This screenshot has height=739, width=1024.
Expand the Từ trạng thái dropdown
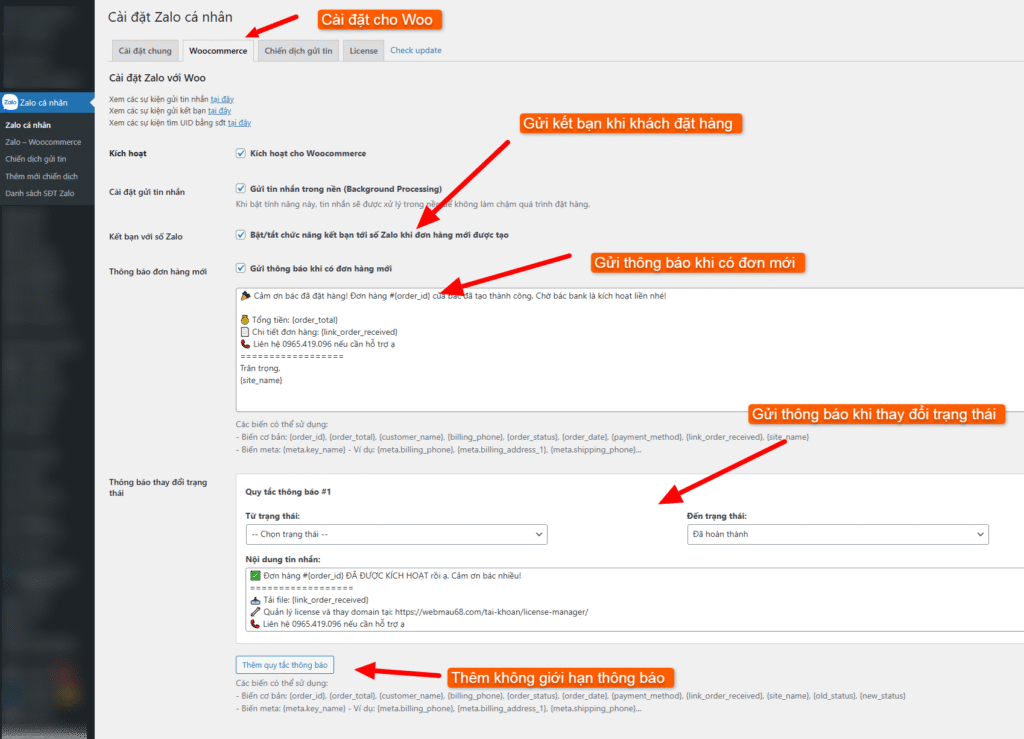pyautogui.click(x=396, y=534)
